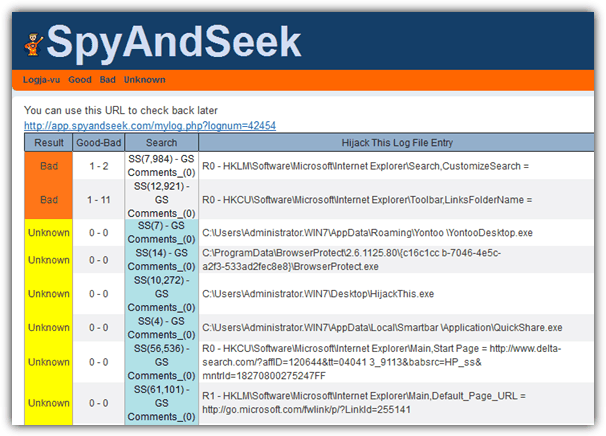Image resolution: width=606 pixels, height=436 pixels.
Task: Click Bad result for LinksFolderName row
Action: point(49,199)
